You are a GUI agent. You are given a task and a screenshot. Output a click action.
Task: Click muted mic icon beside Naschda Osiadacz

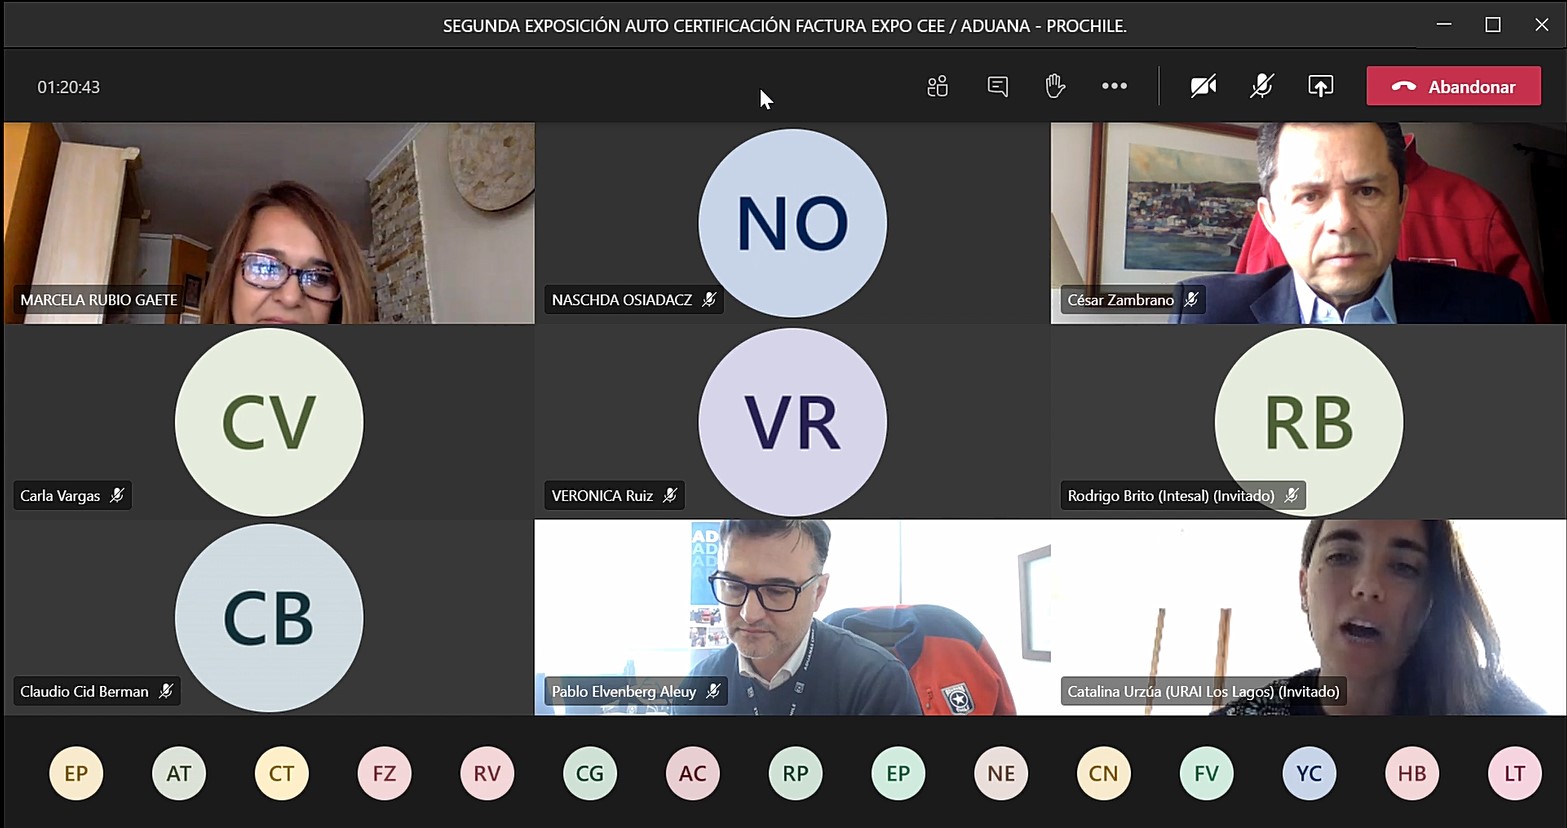[x=709, y=299]
